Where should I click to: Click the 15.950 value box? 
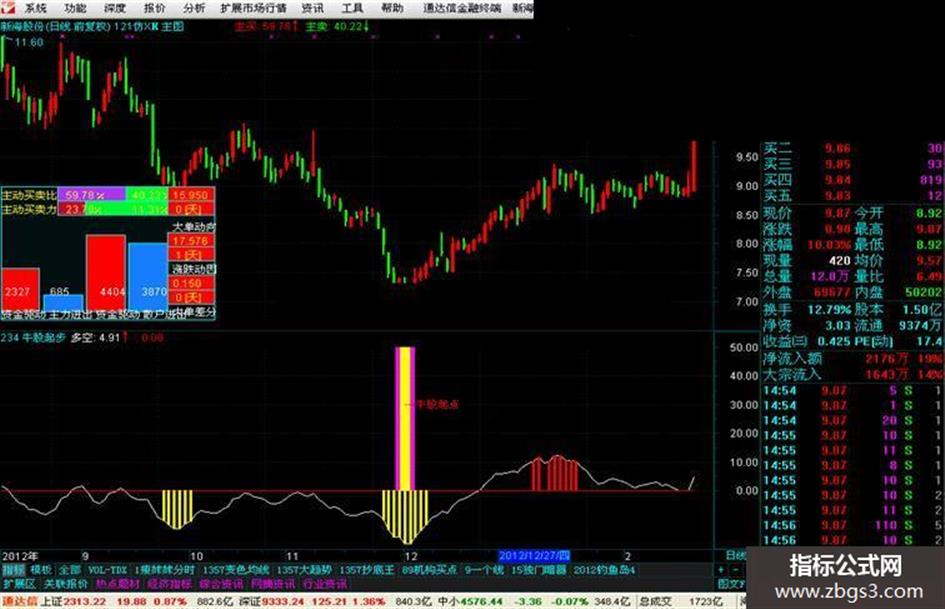point(191,195)
